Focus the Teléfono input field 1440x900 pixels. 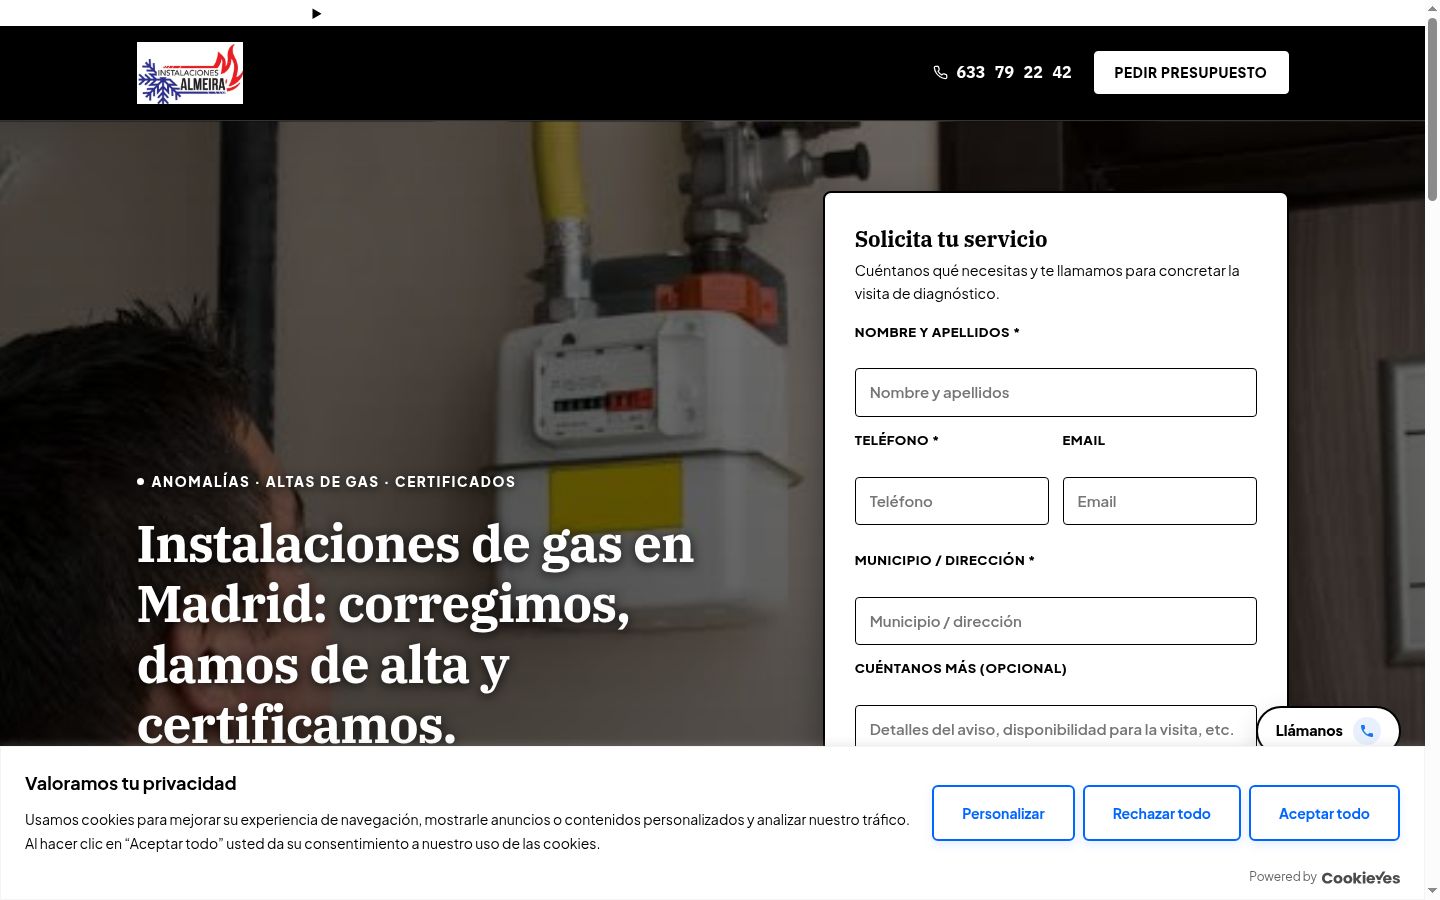tap(951, 501)
